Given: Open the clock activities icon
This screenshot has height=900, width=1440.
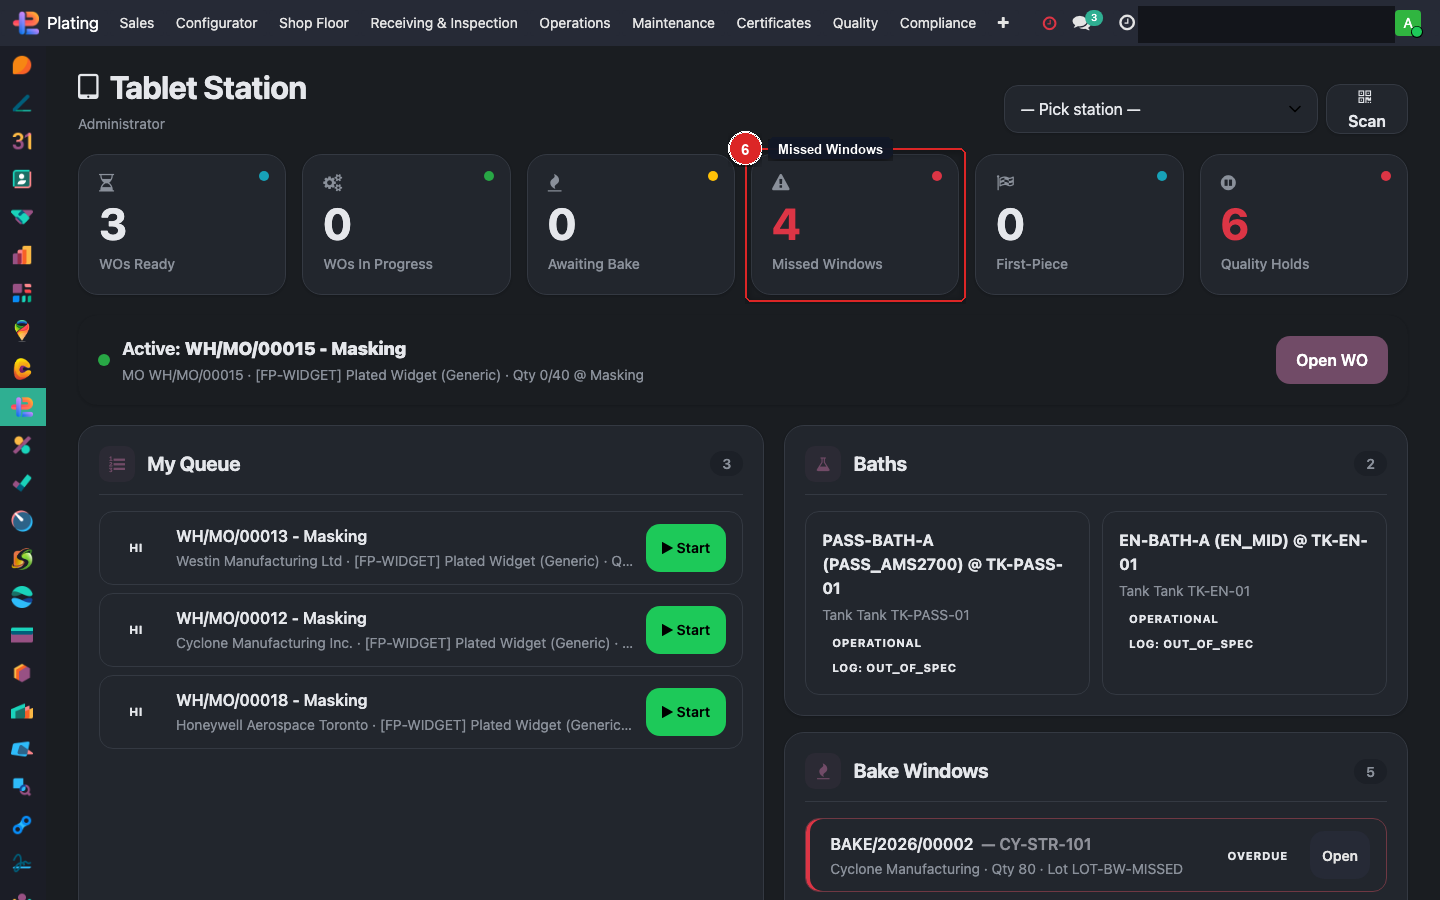Looking at the screenshot, I should click(x=1127, y=23).
